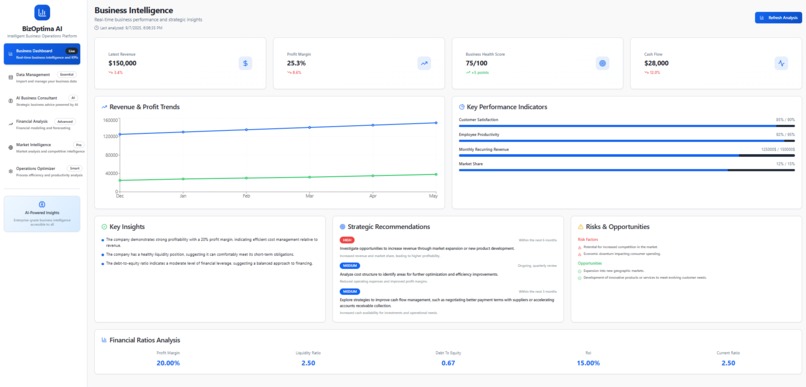The width and height of the screenshot is (806, 387).
Task: Click the Mar revenue data point on chart
Action: pyautogui.click(x=309, y=127)
